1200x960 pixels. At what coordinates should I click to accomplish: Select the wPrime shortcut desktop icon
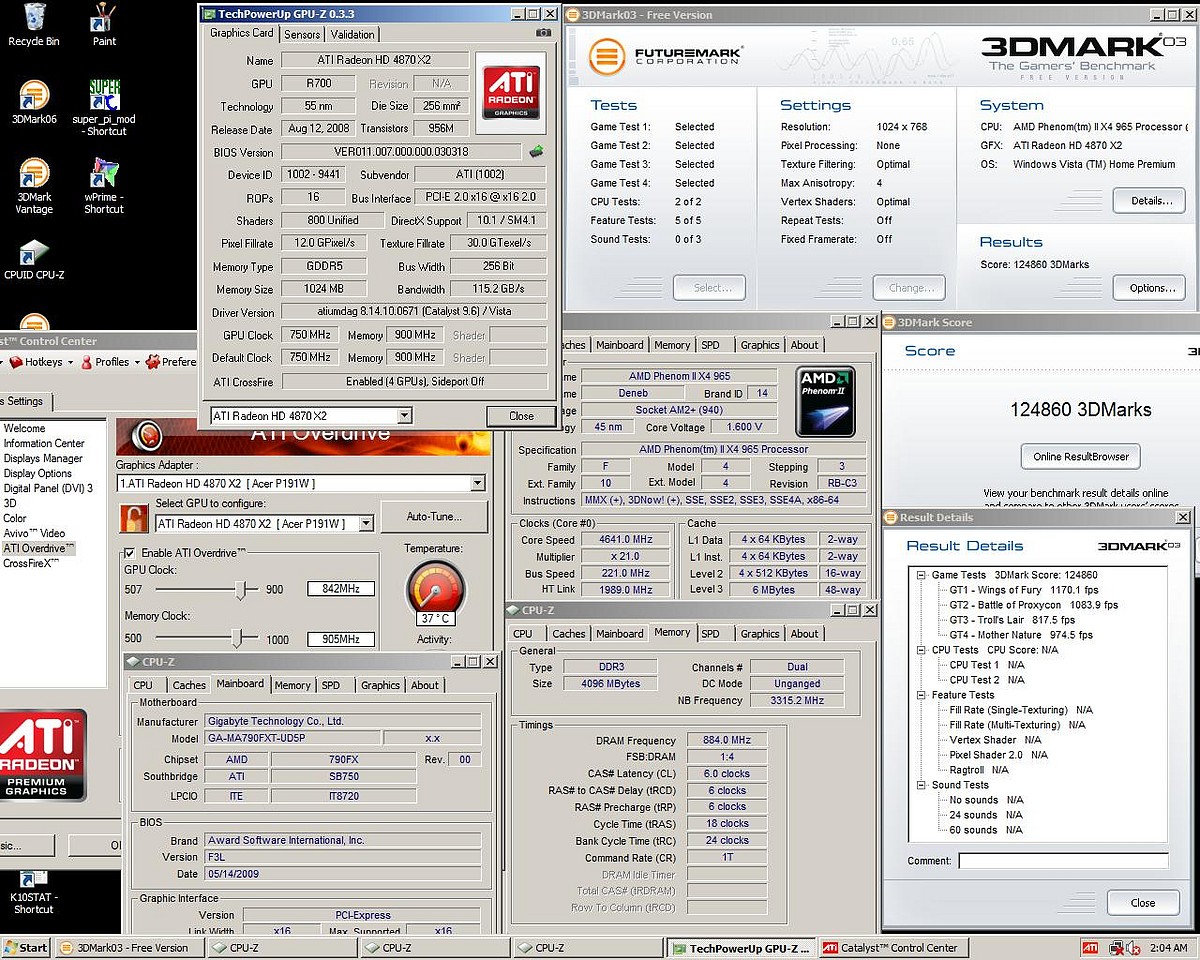pyautogui.click(x=104, y=186)
